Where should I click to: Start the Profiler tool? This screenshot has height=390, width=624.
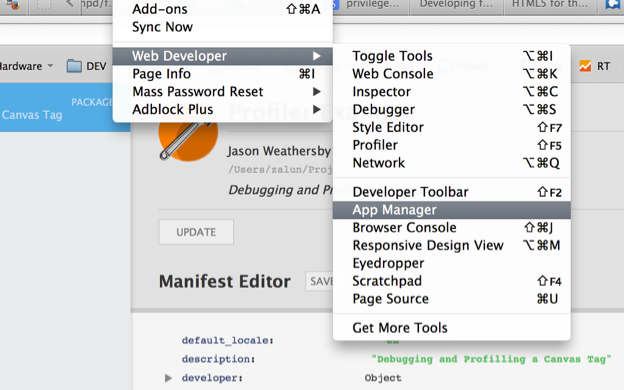[452, 145]
